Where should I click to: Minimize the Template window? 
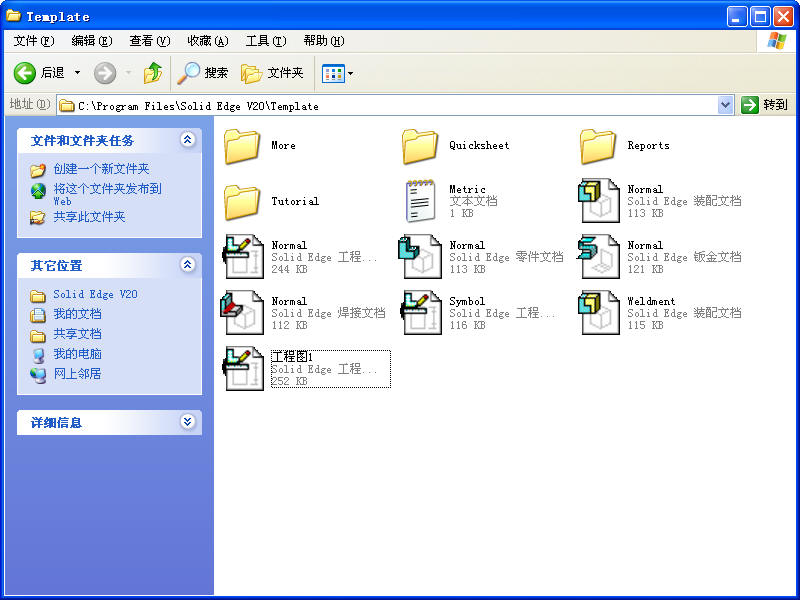[736, 17]
